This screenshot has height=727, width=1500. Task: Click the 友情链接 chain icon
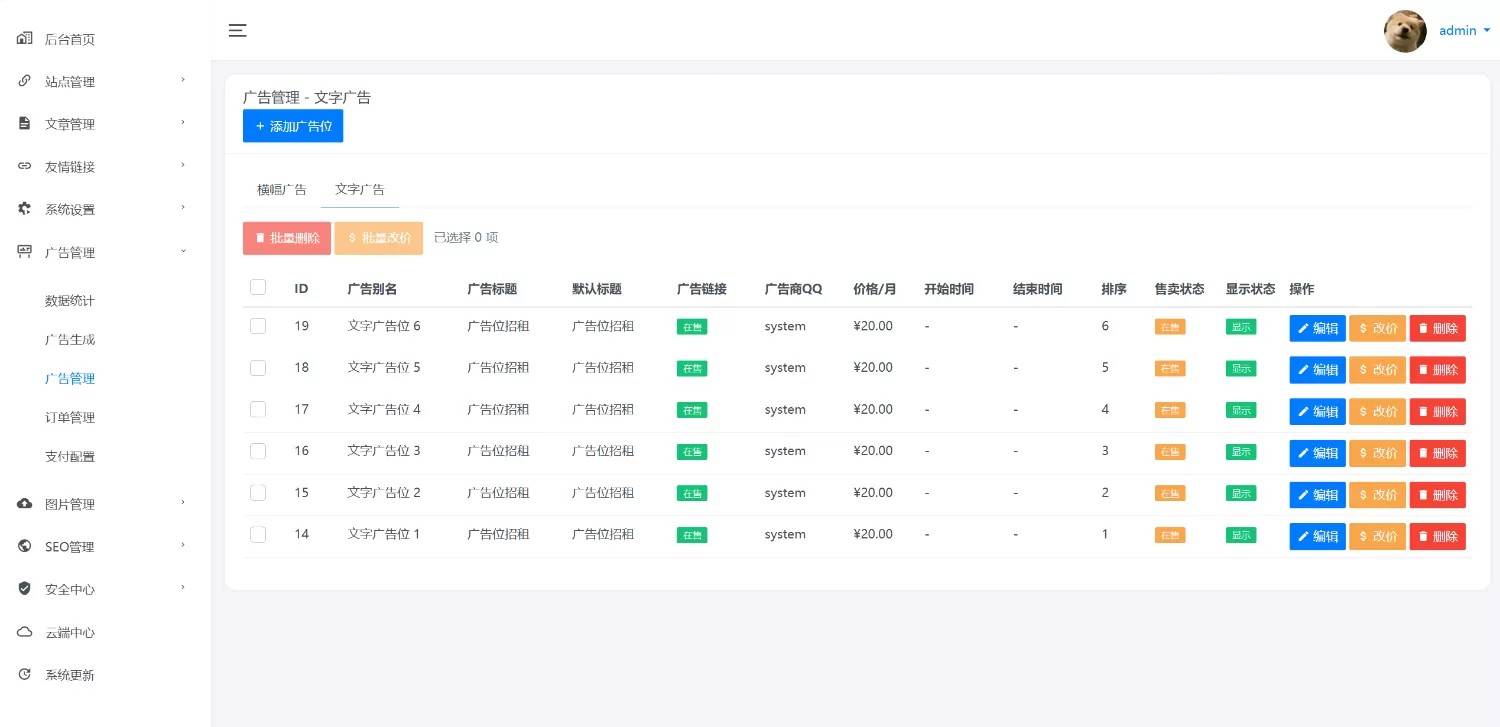pyautogui.click(x=25, y=166)
